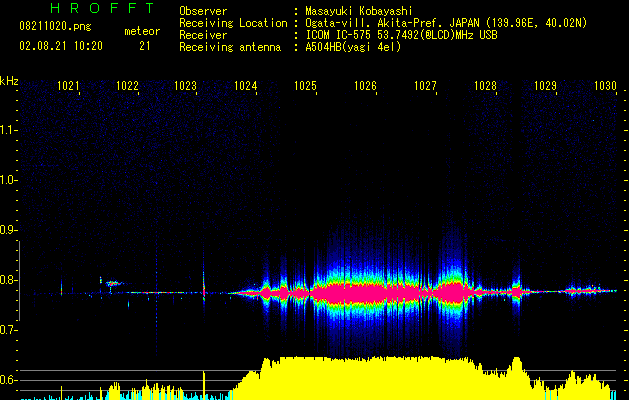This screenshot has height=400, width=629.
Task: Click the kHz axis unit label
Action: tap(9, 81)
